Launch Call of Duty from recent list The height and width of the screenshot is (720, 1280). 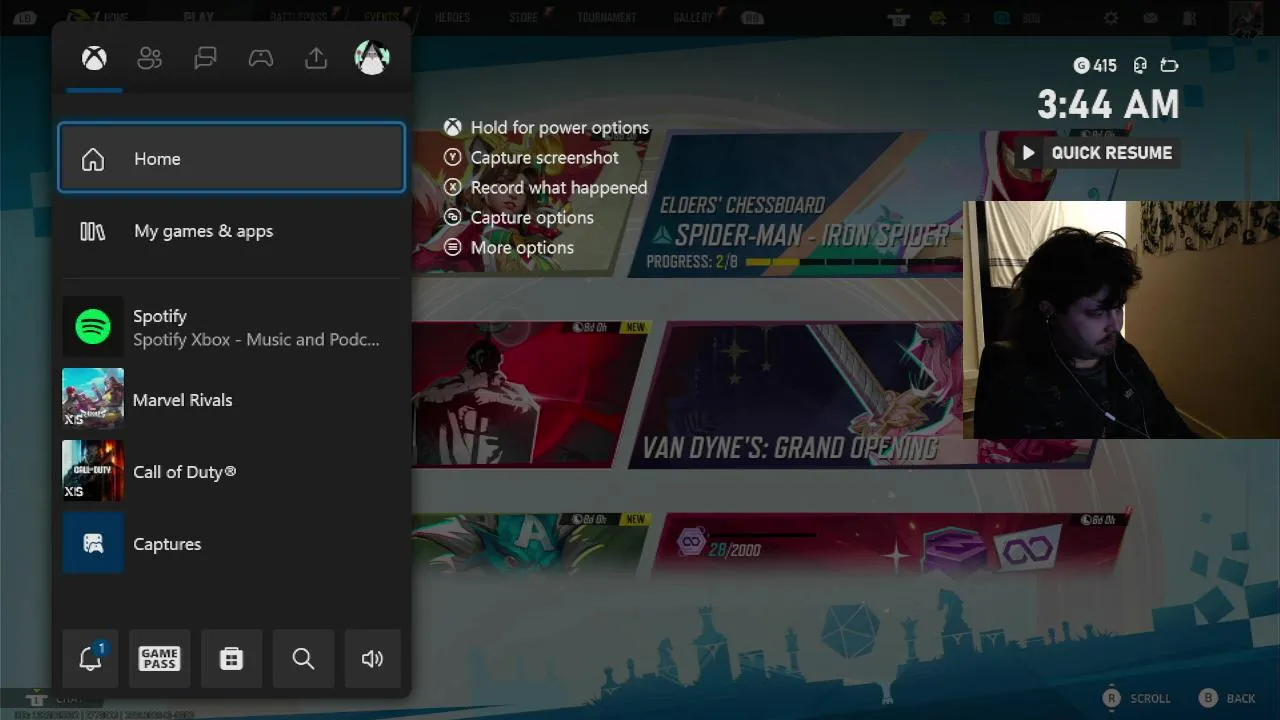(231, 471)
